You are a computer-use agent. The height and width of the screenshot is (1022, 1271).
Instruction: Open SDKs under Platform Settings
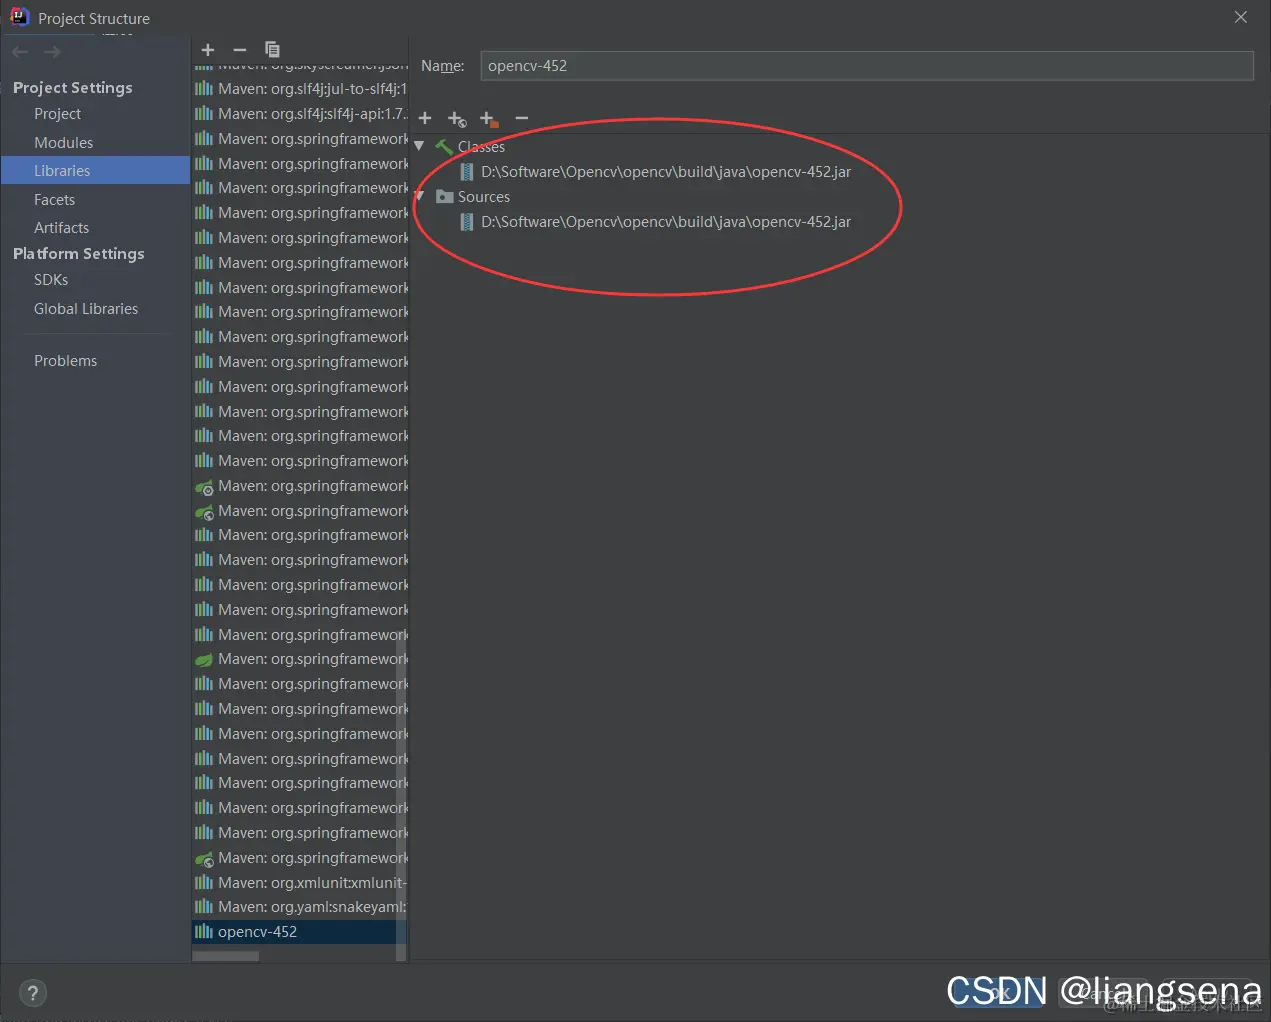click(51, 280)
